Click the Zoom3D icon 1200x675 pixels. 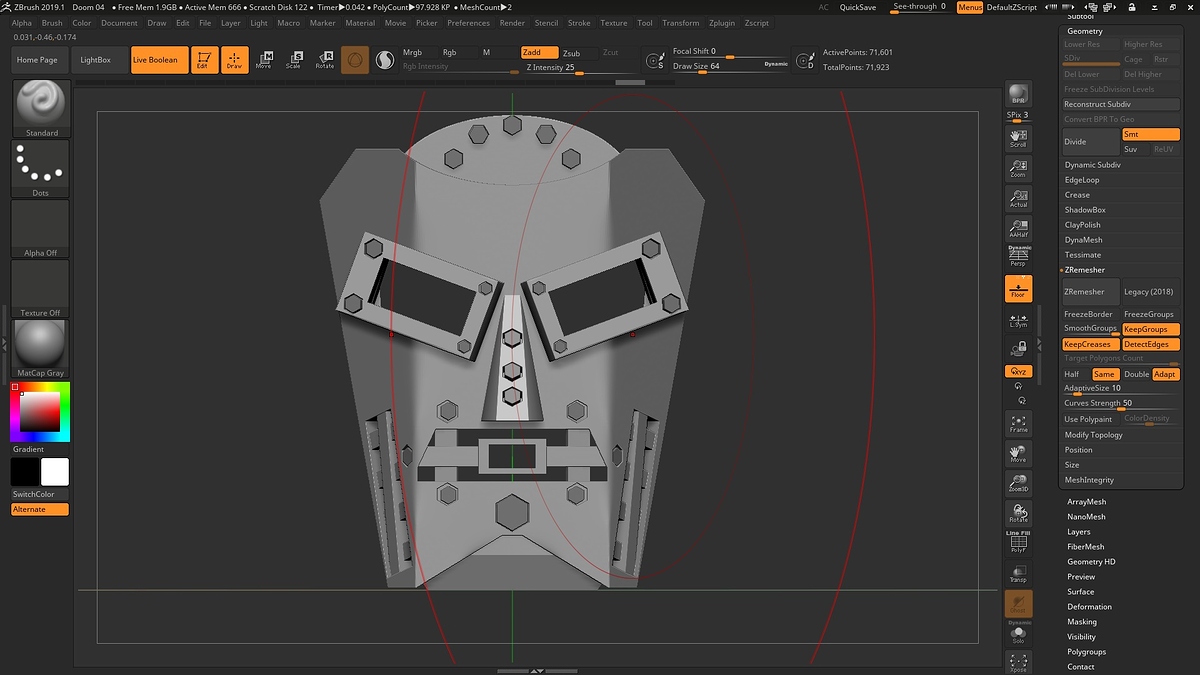click(1018, 483)
